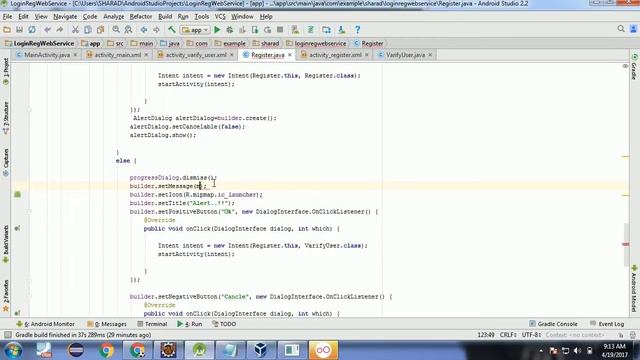Screen dimensions: 640x360
Task: Select the src breadcrumb folder
Action: 116,43
